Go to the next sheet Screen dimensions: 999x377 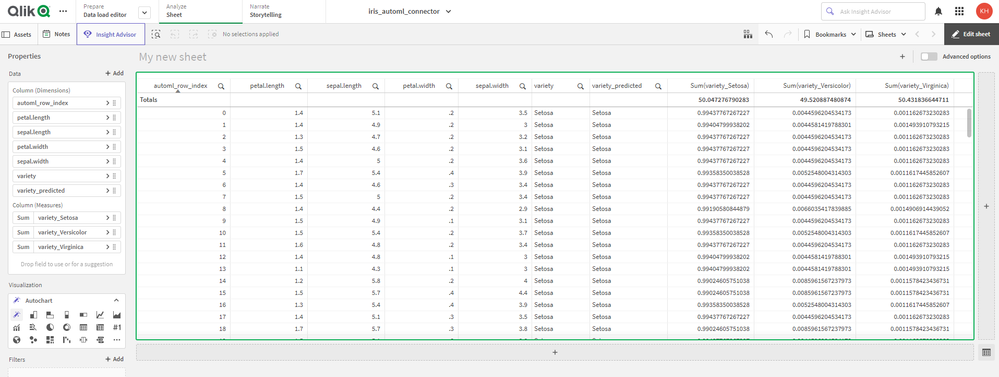[x=933, y=34]
